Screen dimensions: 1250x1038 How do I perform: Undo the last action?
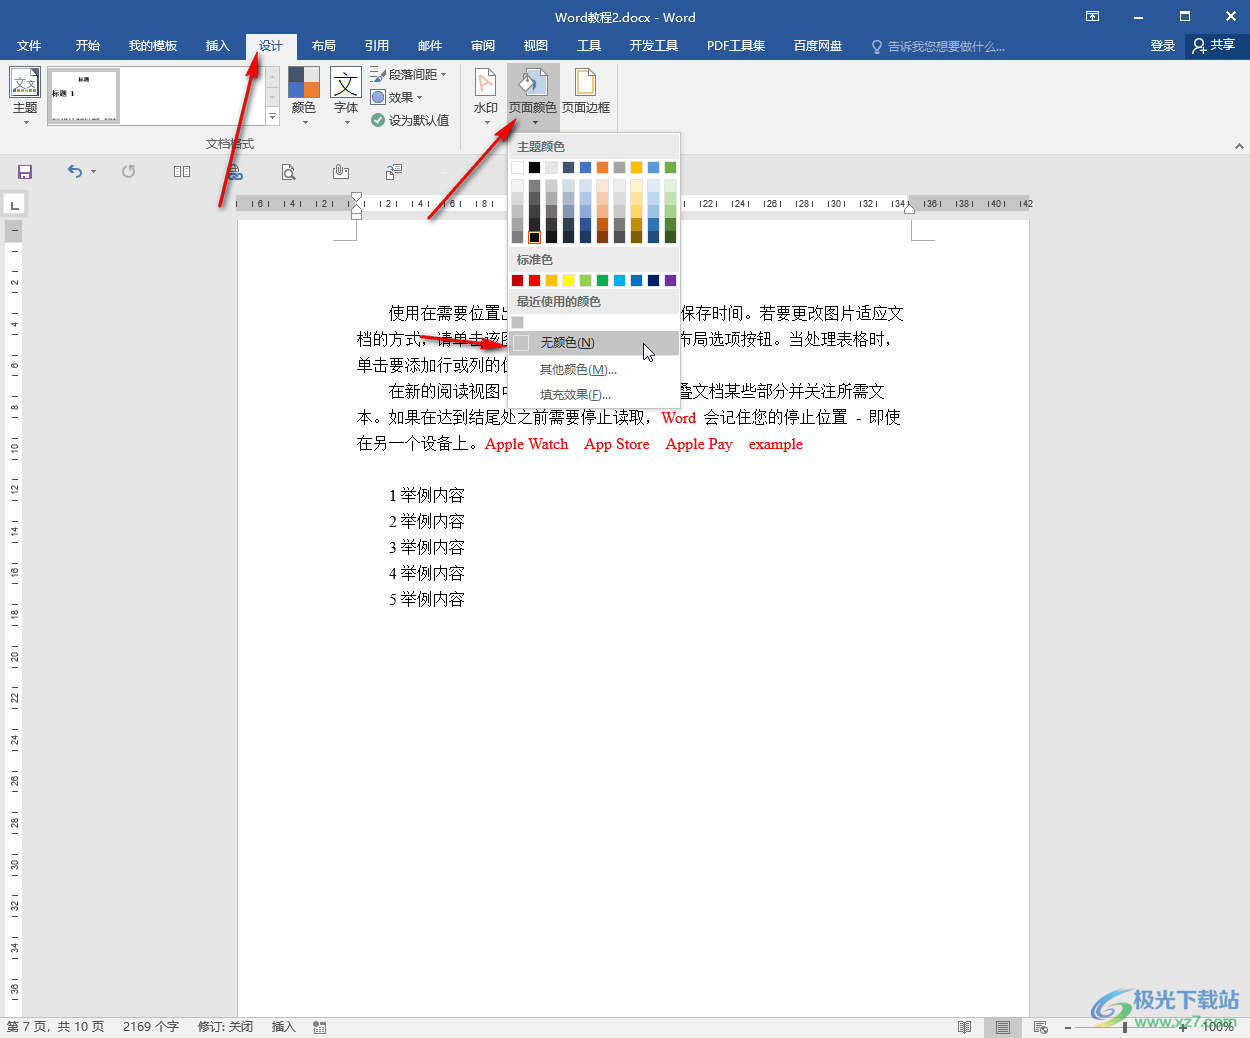(x=75, y=172)
